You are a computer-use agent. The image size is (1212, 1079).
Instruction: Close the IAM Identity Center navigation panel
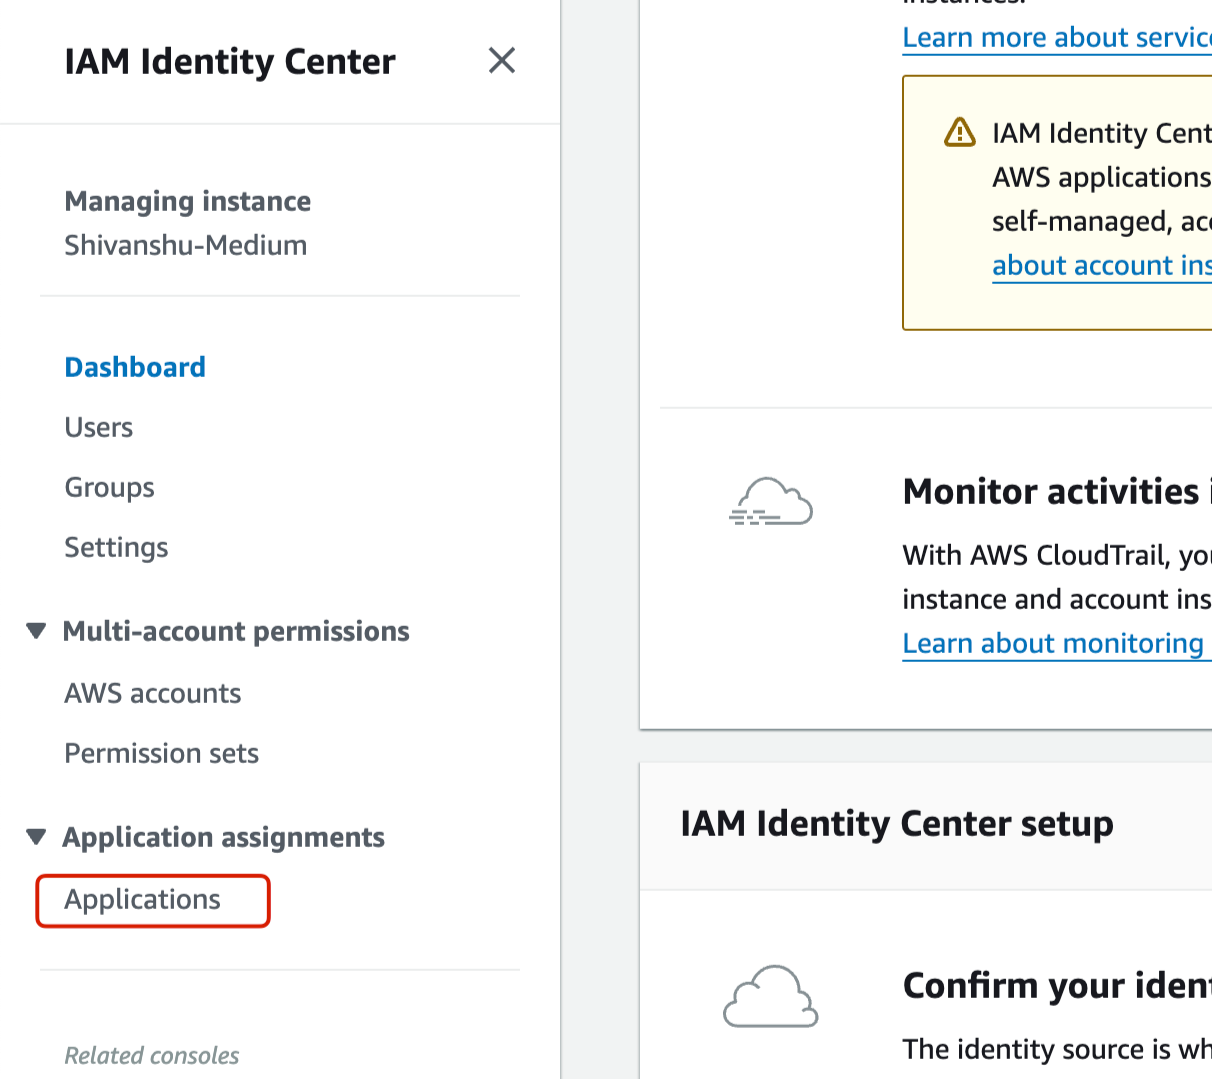click(502, 61)
